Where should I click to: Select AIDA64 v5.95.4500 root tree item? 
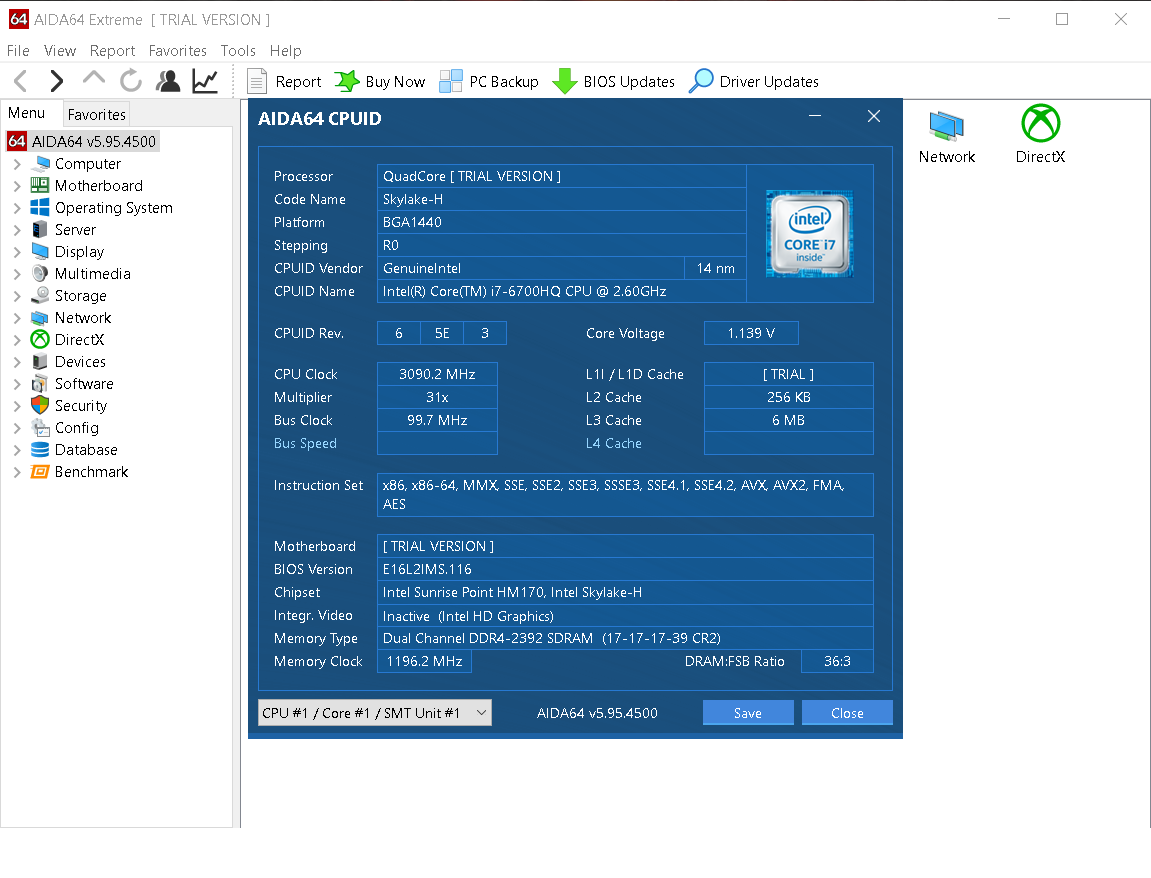[84, 141]
